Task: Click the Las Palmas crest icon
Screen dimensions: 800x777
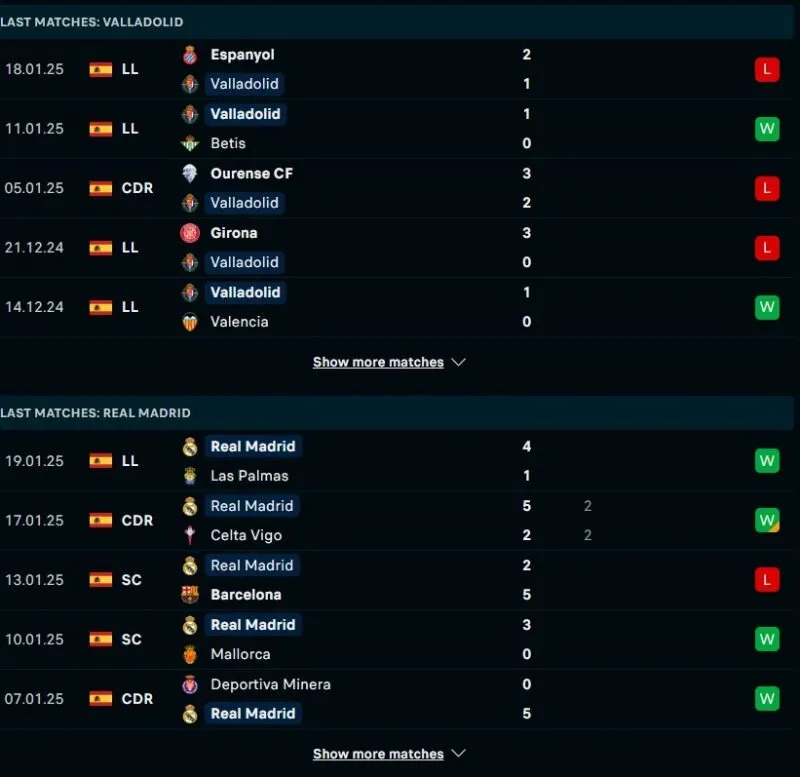Action: pos(190,476)
